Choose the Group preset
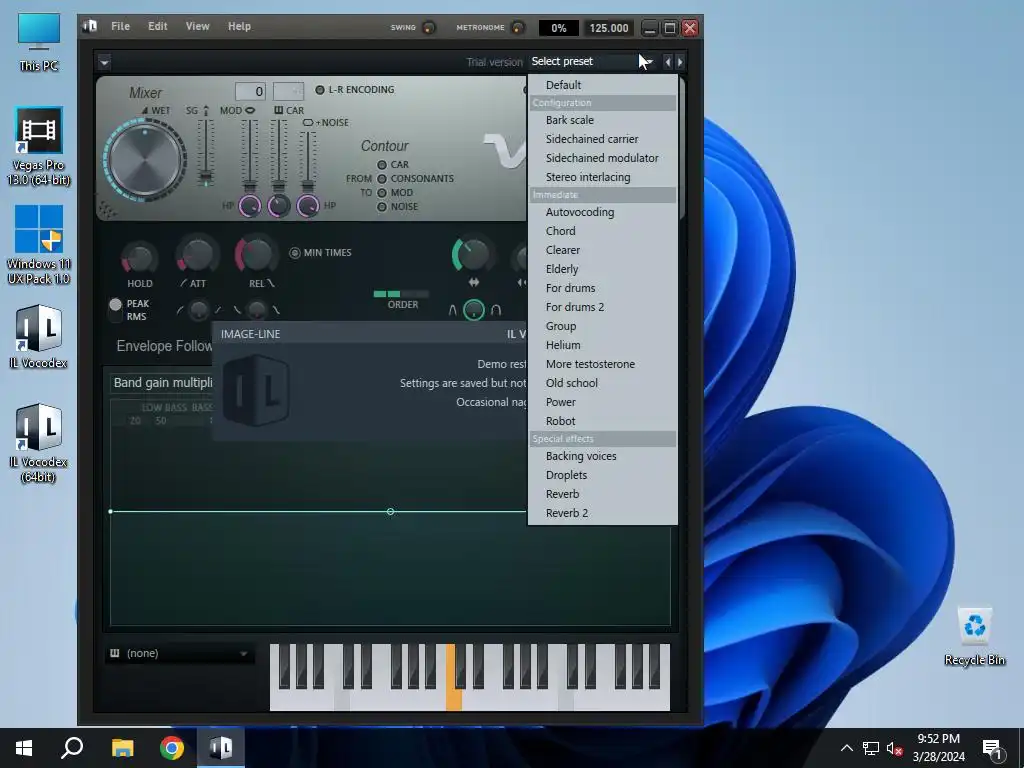The image size is (1024, 768). (x=602, y=326)
